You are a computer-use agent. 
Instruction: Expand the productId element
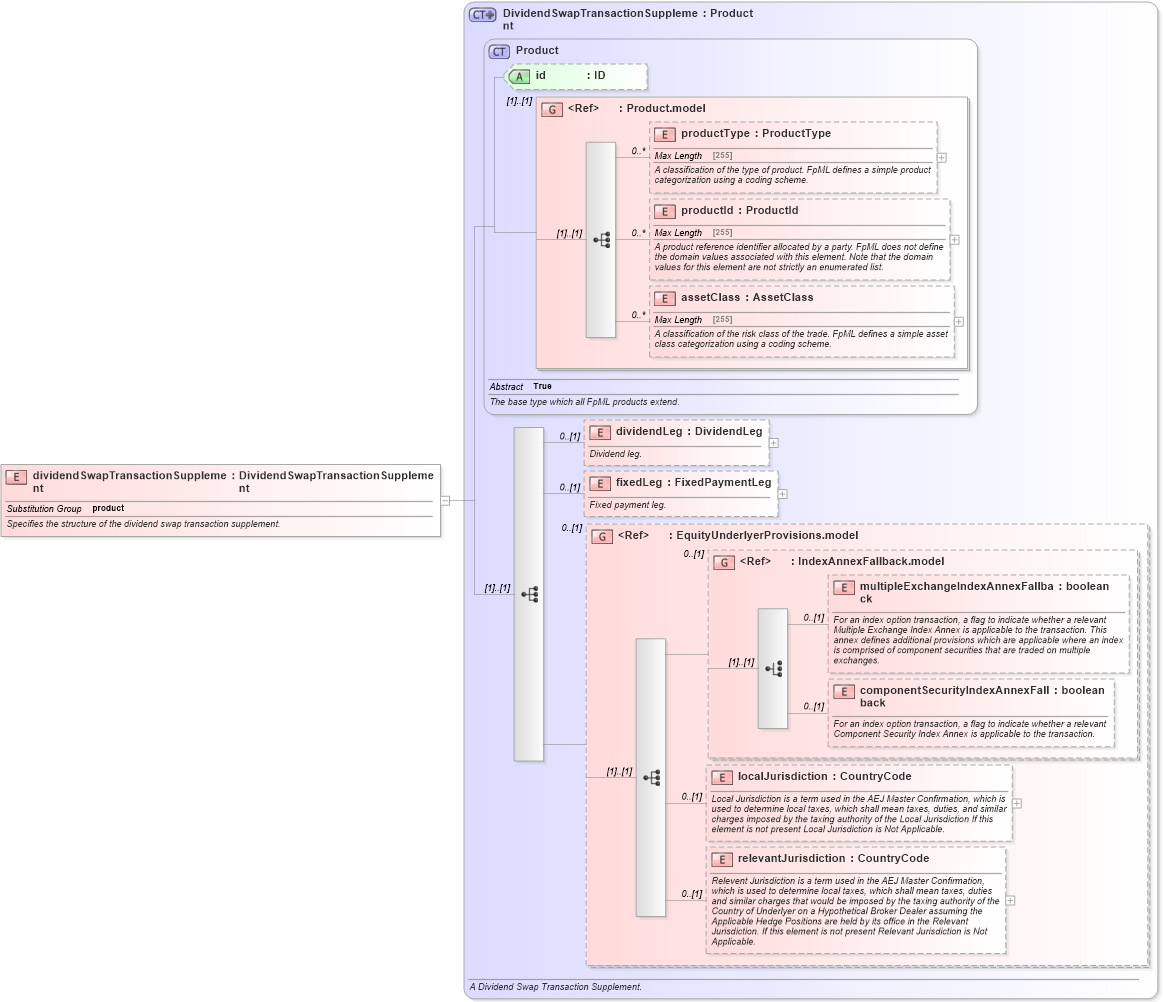point(955,240)
